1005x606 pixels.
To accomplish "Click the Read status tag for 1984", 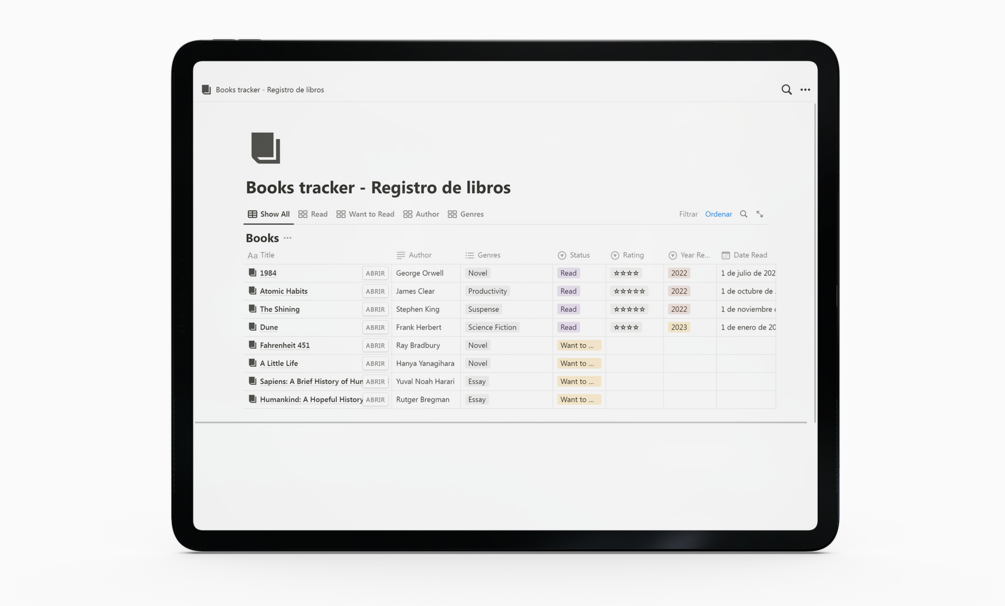I will click(569, 273).
